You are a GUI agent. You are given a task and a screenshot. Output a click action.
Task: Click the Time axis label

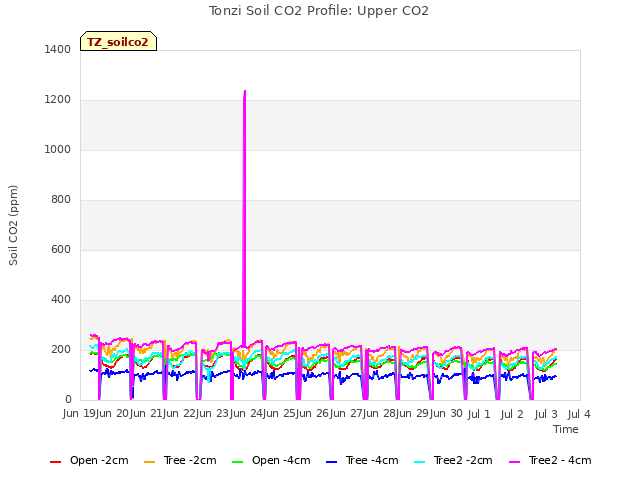click(566, 429)
